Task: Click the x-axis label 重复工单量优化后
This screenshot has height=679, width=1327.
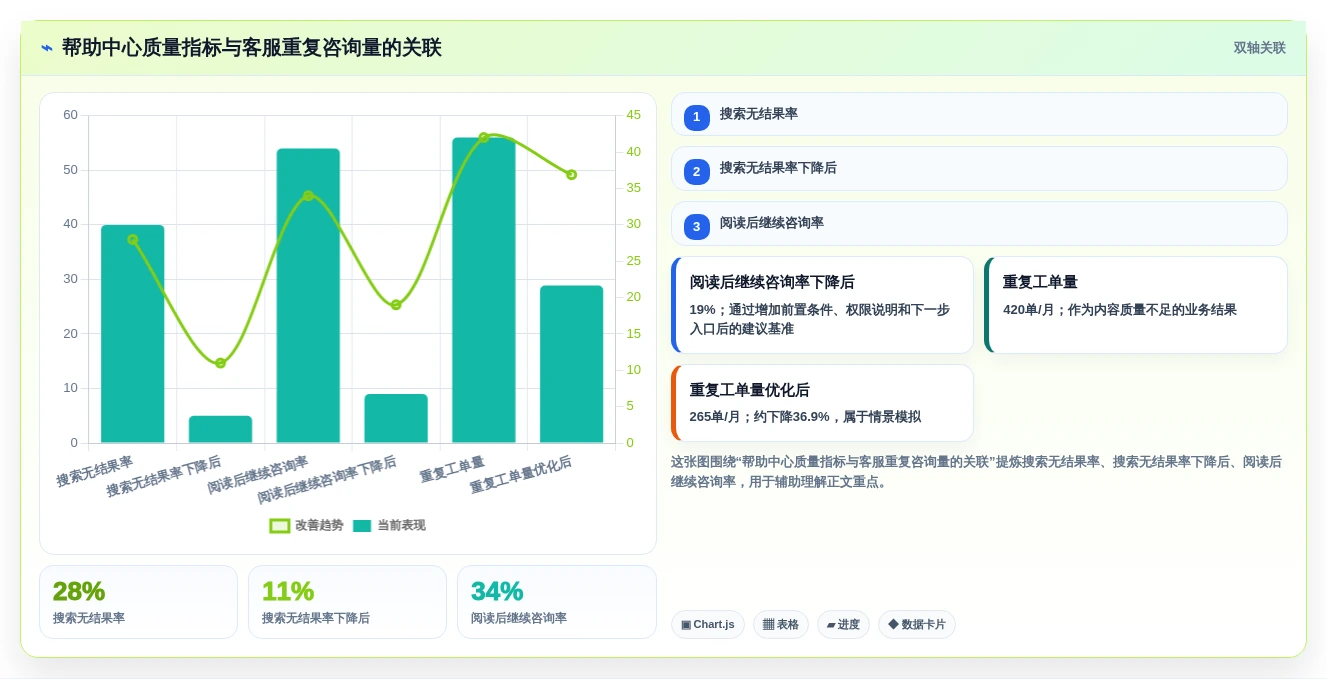Action: coord(521,475)
